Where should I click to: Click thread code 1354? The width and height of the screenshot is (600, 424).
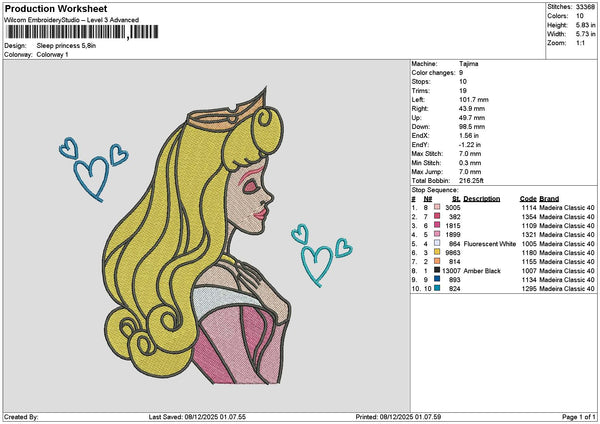529,217
